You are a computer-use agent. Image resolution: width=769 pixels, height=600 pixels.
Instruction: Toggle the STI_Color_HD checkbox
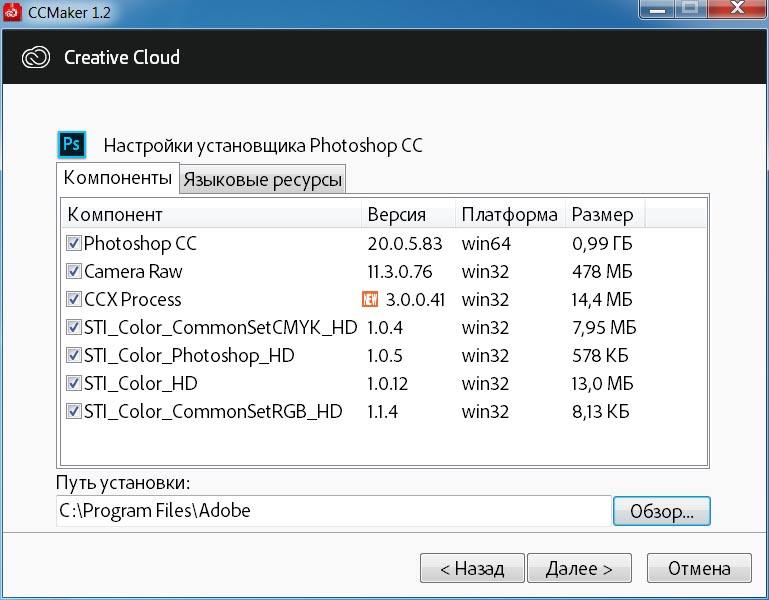click(74, 383)
